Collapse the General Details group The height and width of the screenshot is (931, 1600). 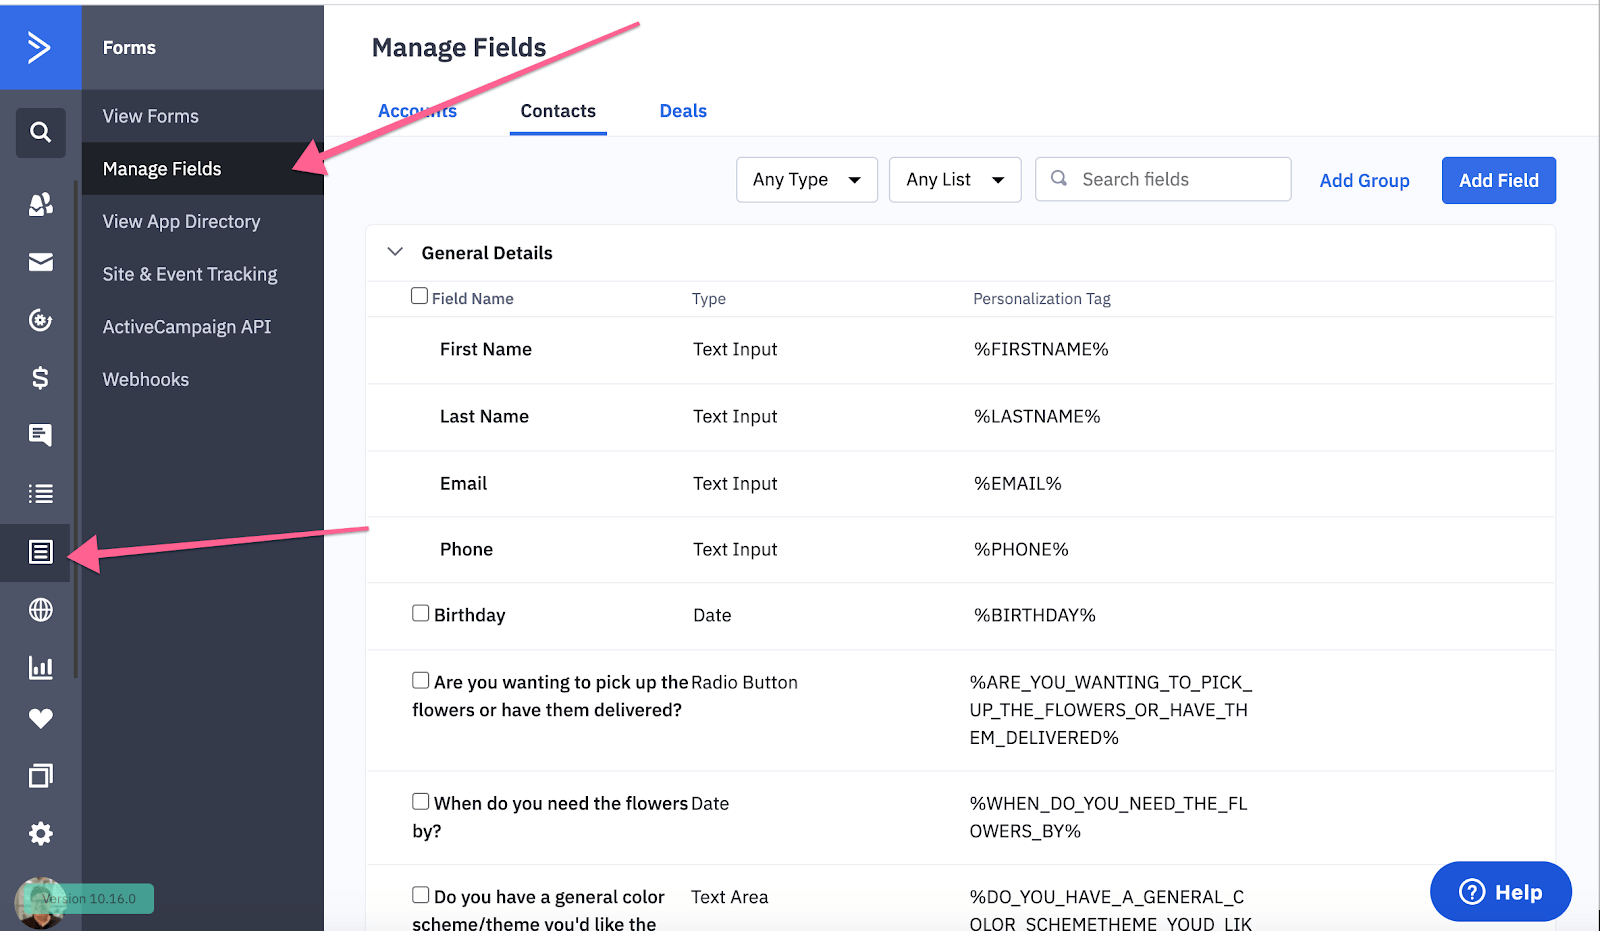pyautogui.click(x=395, y=252)
